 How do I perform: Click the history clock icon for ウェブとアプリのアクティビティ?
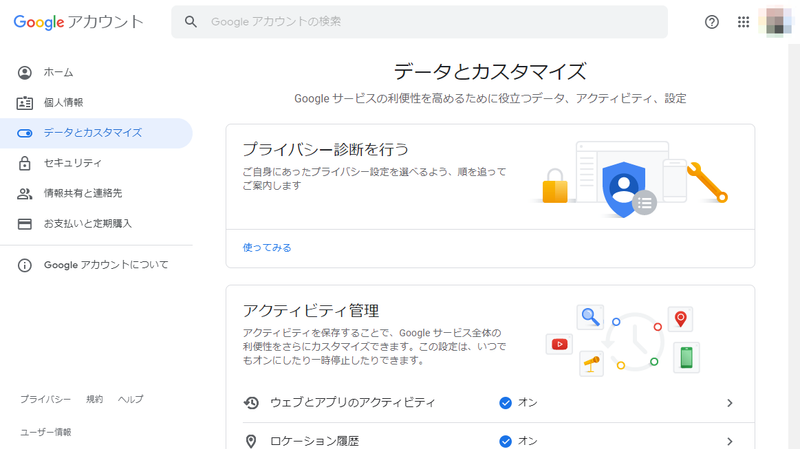tap(251, 403)
